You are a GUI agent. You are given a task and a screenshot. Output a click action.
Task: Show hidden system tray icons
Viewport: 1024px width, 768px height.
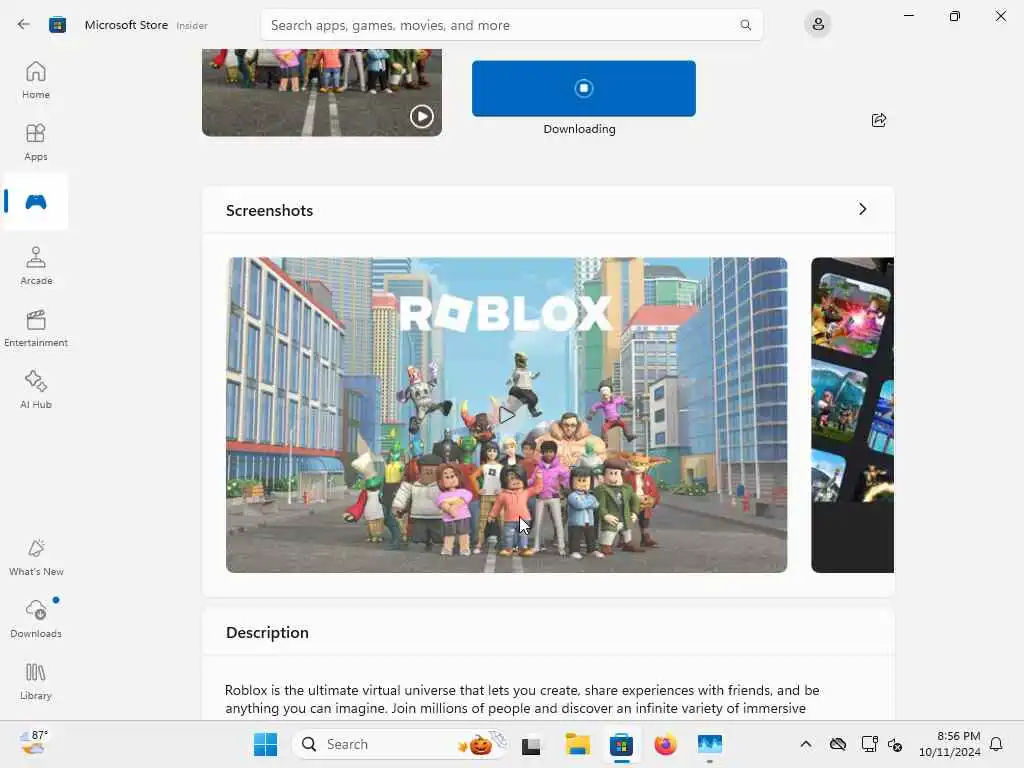click(x=806, y=744)
